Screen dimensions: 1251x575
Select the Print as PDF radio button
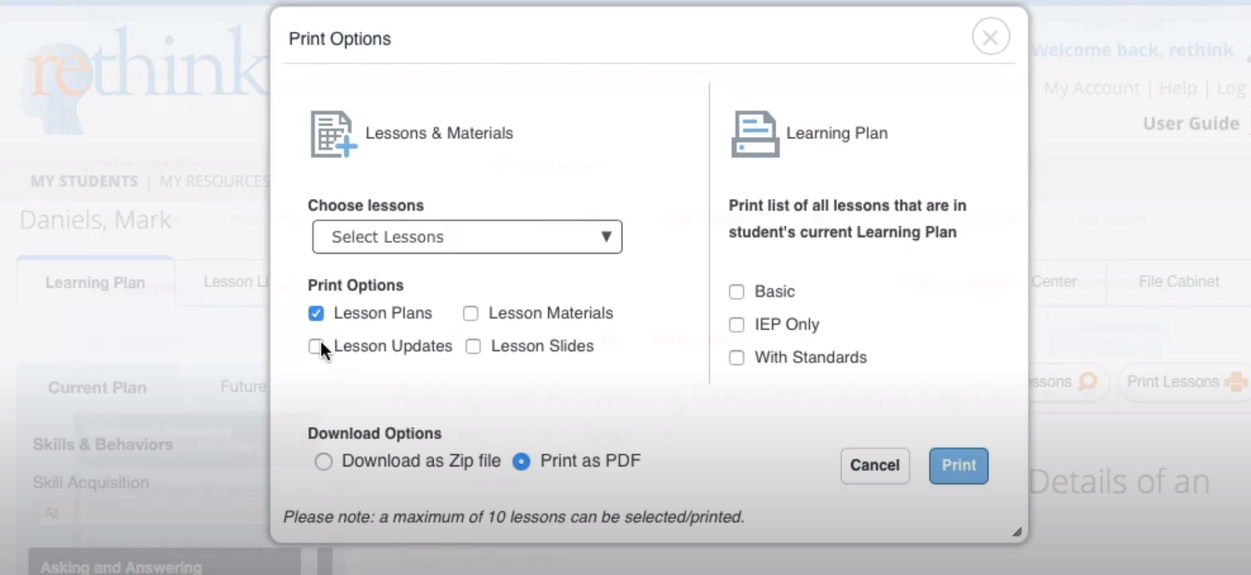click(x=521, y=462)
